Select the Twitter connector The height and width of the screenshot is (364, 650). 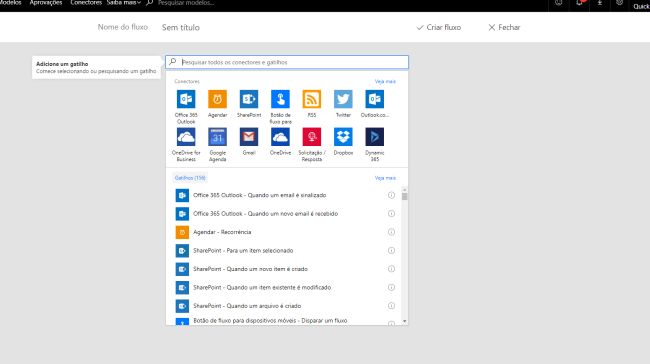(x=343, y=99)
